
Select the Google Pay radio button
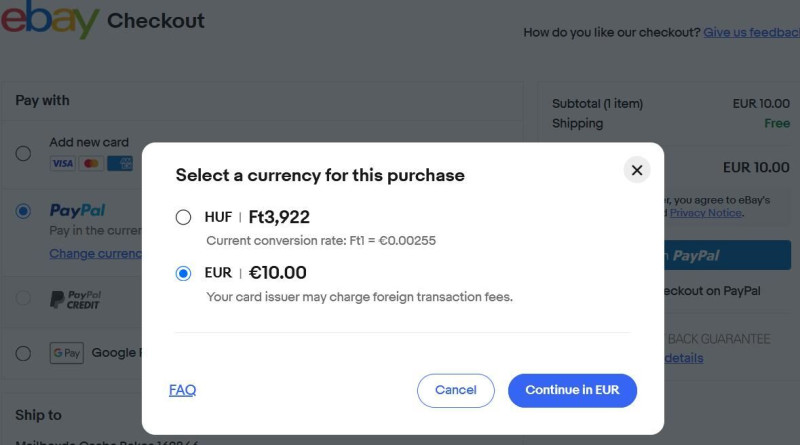coord(23,353)
